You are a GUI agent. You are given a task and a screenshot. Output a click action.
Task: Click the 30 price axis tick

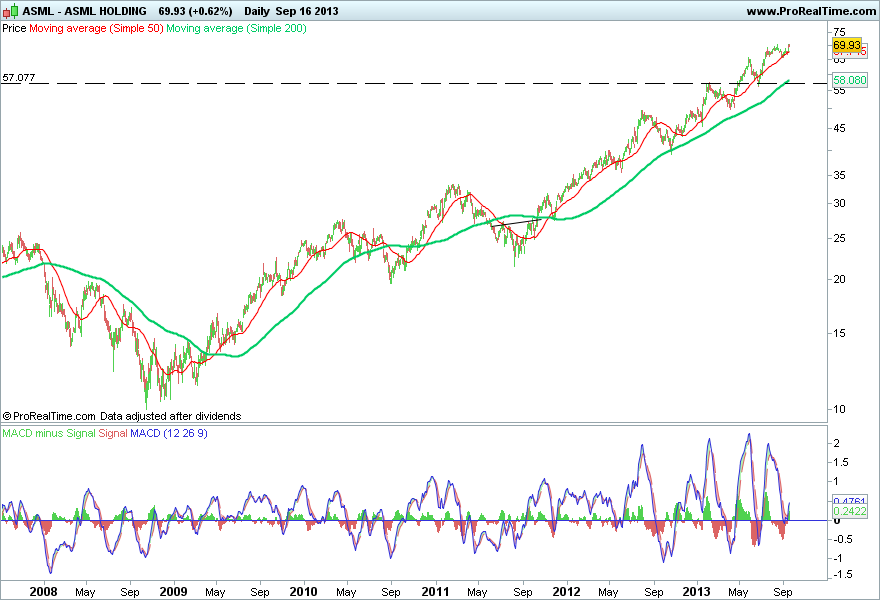pos(839,203)
